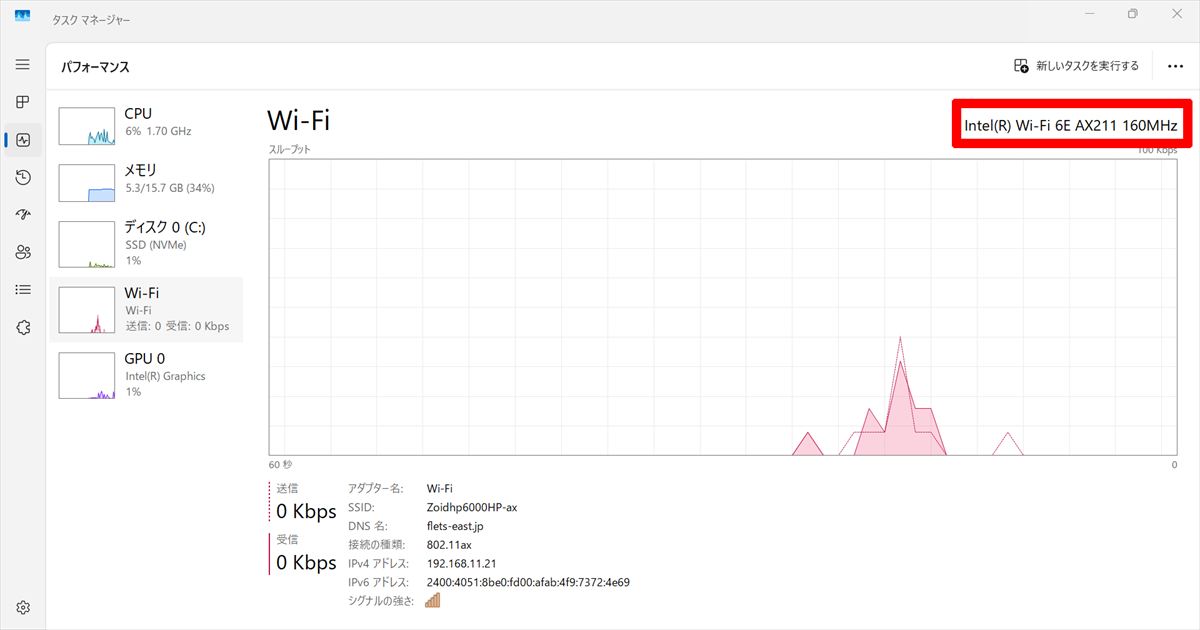Click the SSID value Zoidhp6000HP-ax

tap(472, 507)
